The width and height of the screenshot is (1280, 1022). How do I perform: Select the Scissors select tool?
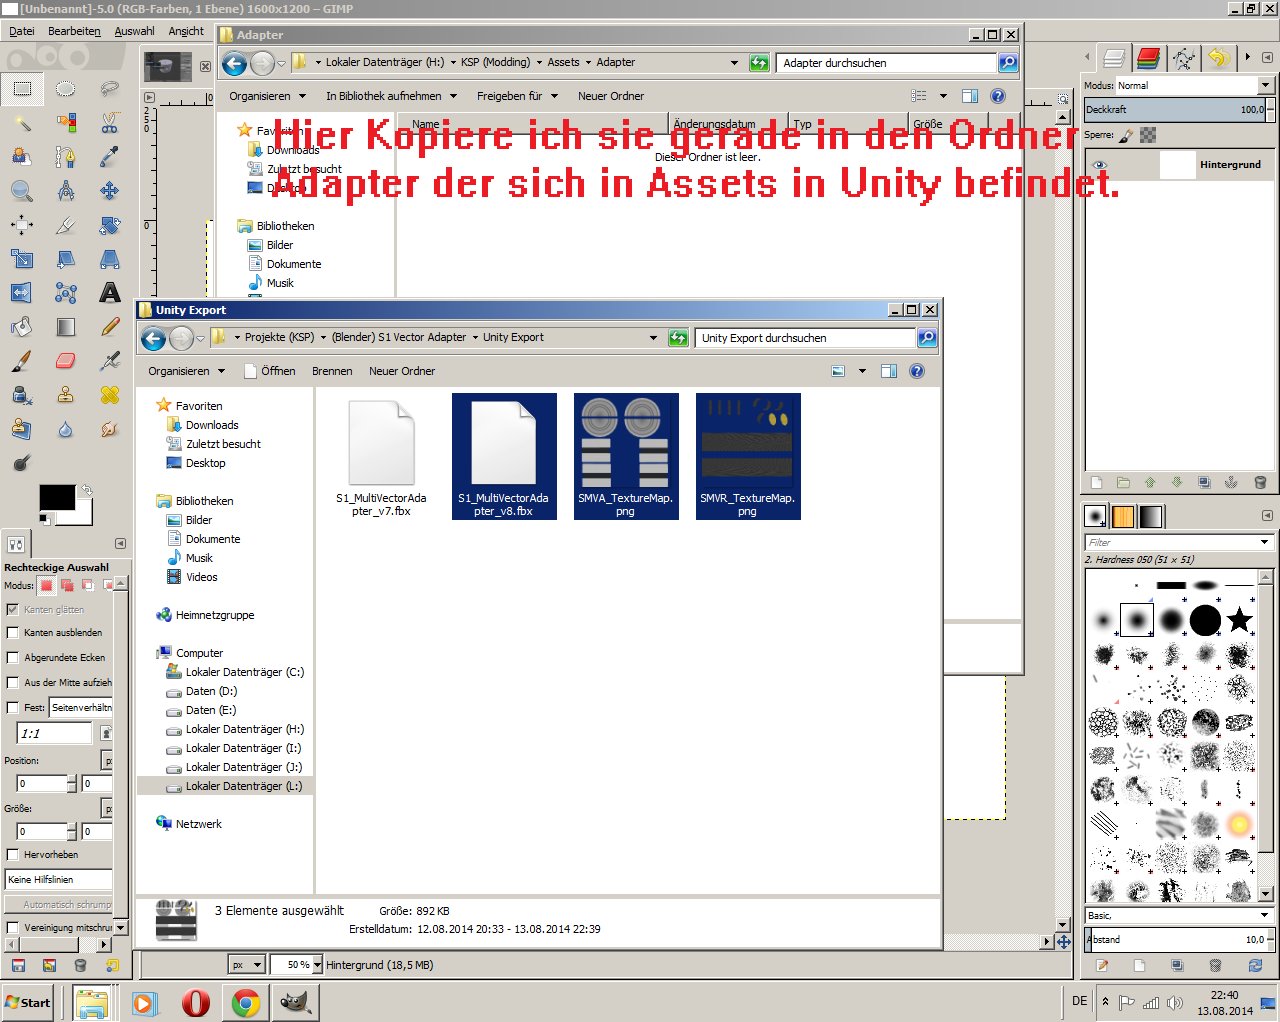click(110, 123)
